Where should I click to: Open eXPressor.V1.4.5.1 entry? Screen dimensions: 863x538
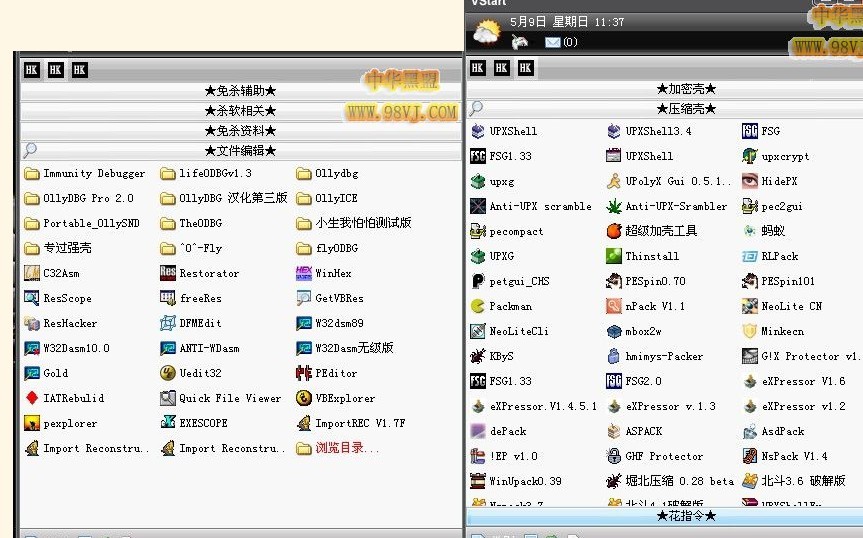click(543, 406)
